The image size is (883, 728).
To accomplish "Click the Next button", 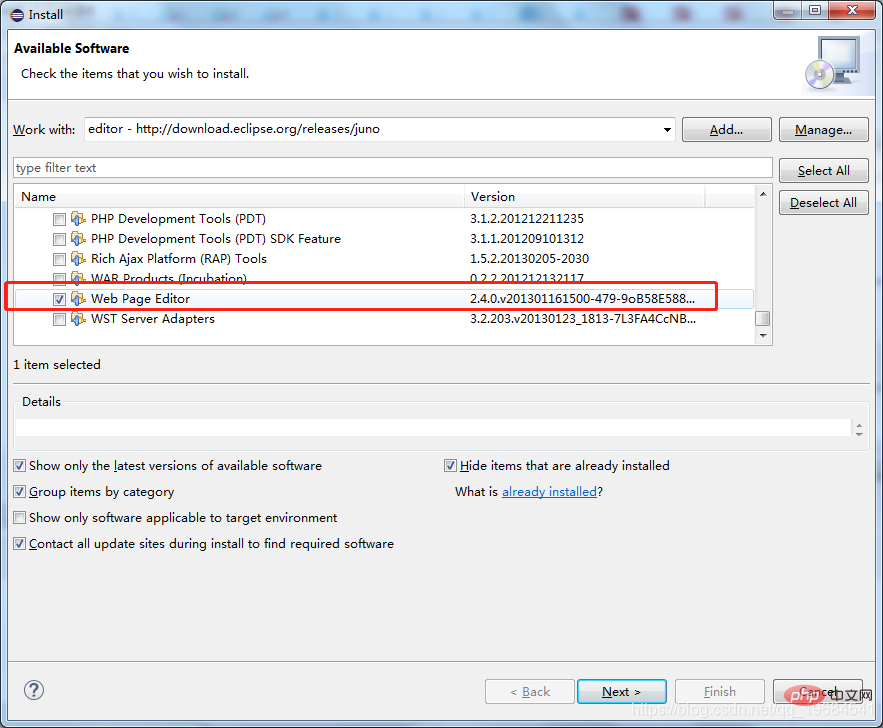I will point(622,691).
